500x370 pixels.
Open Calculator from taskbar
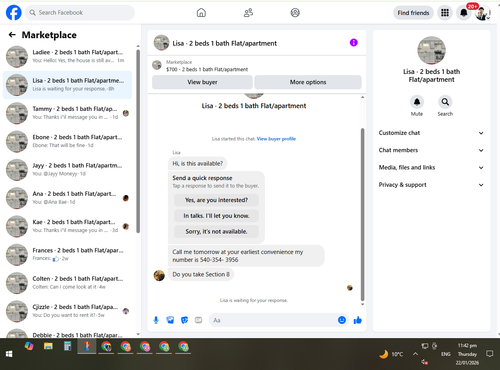tap(68, 347)
